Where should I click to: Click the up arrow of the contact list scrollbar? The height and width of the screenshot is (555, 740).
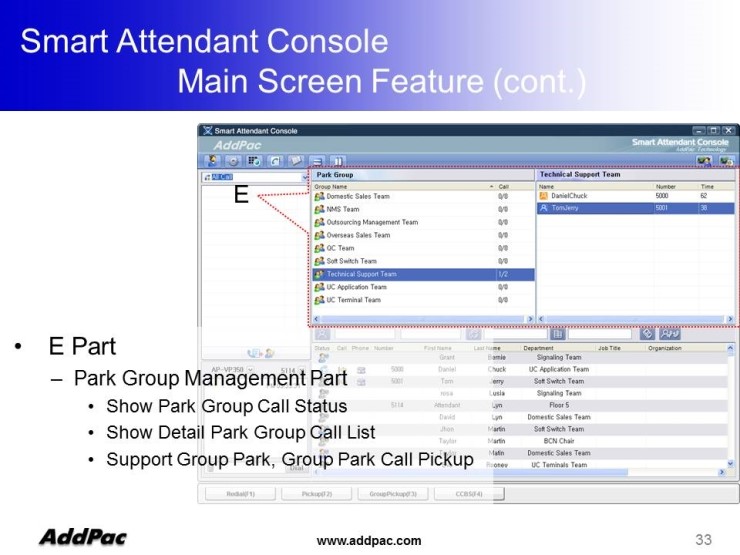tap(731, 348)
